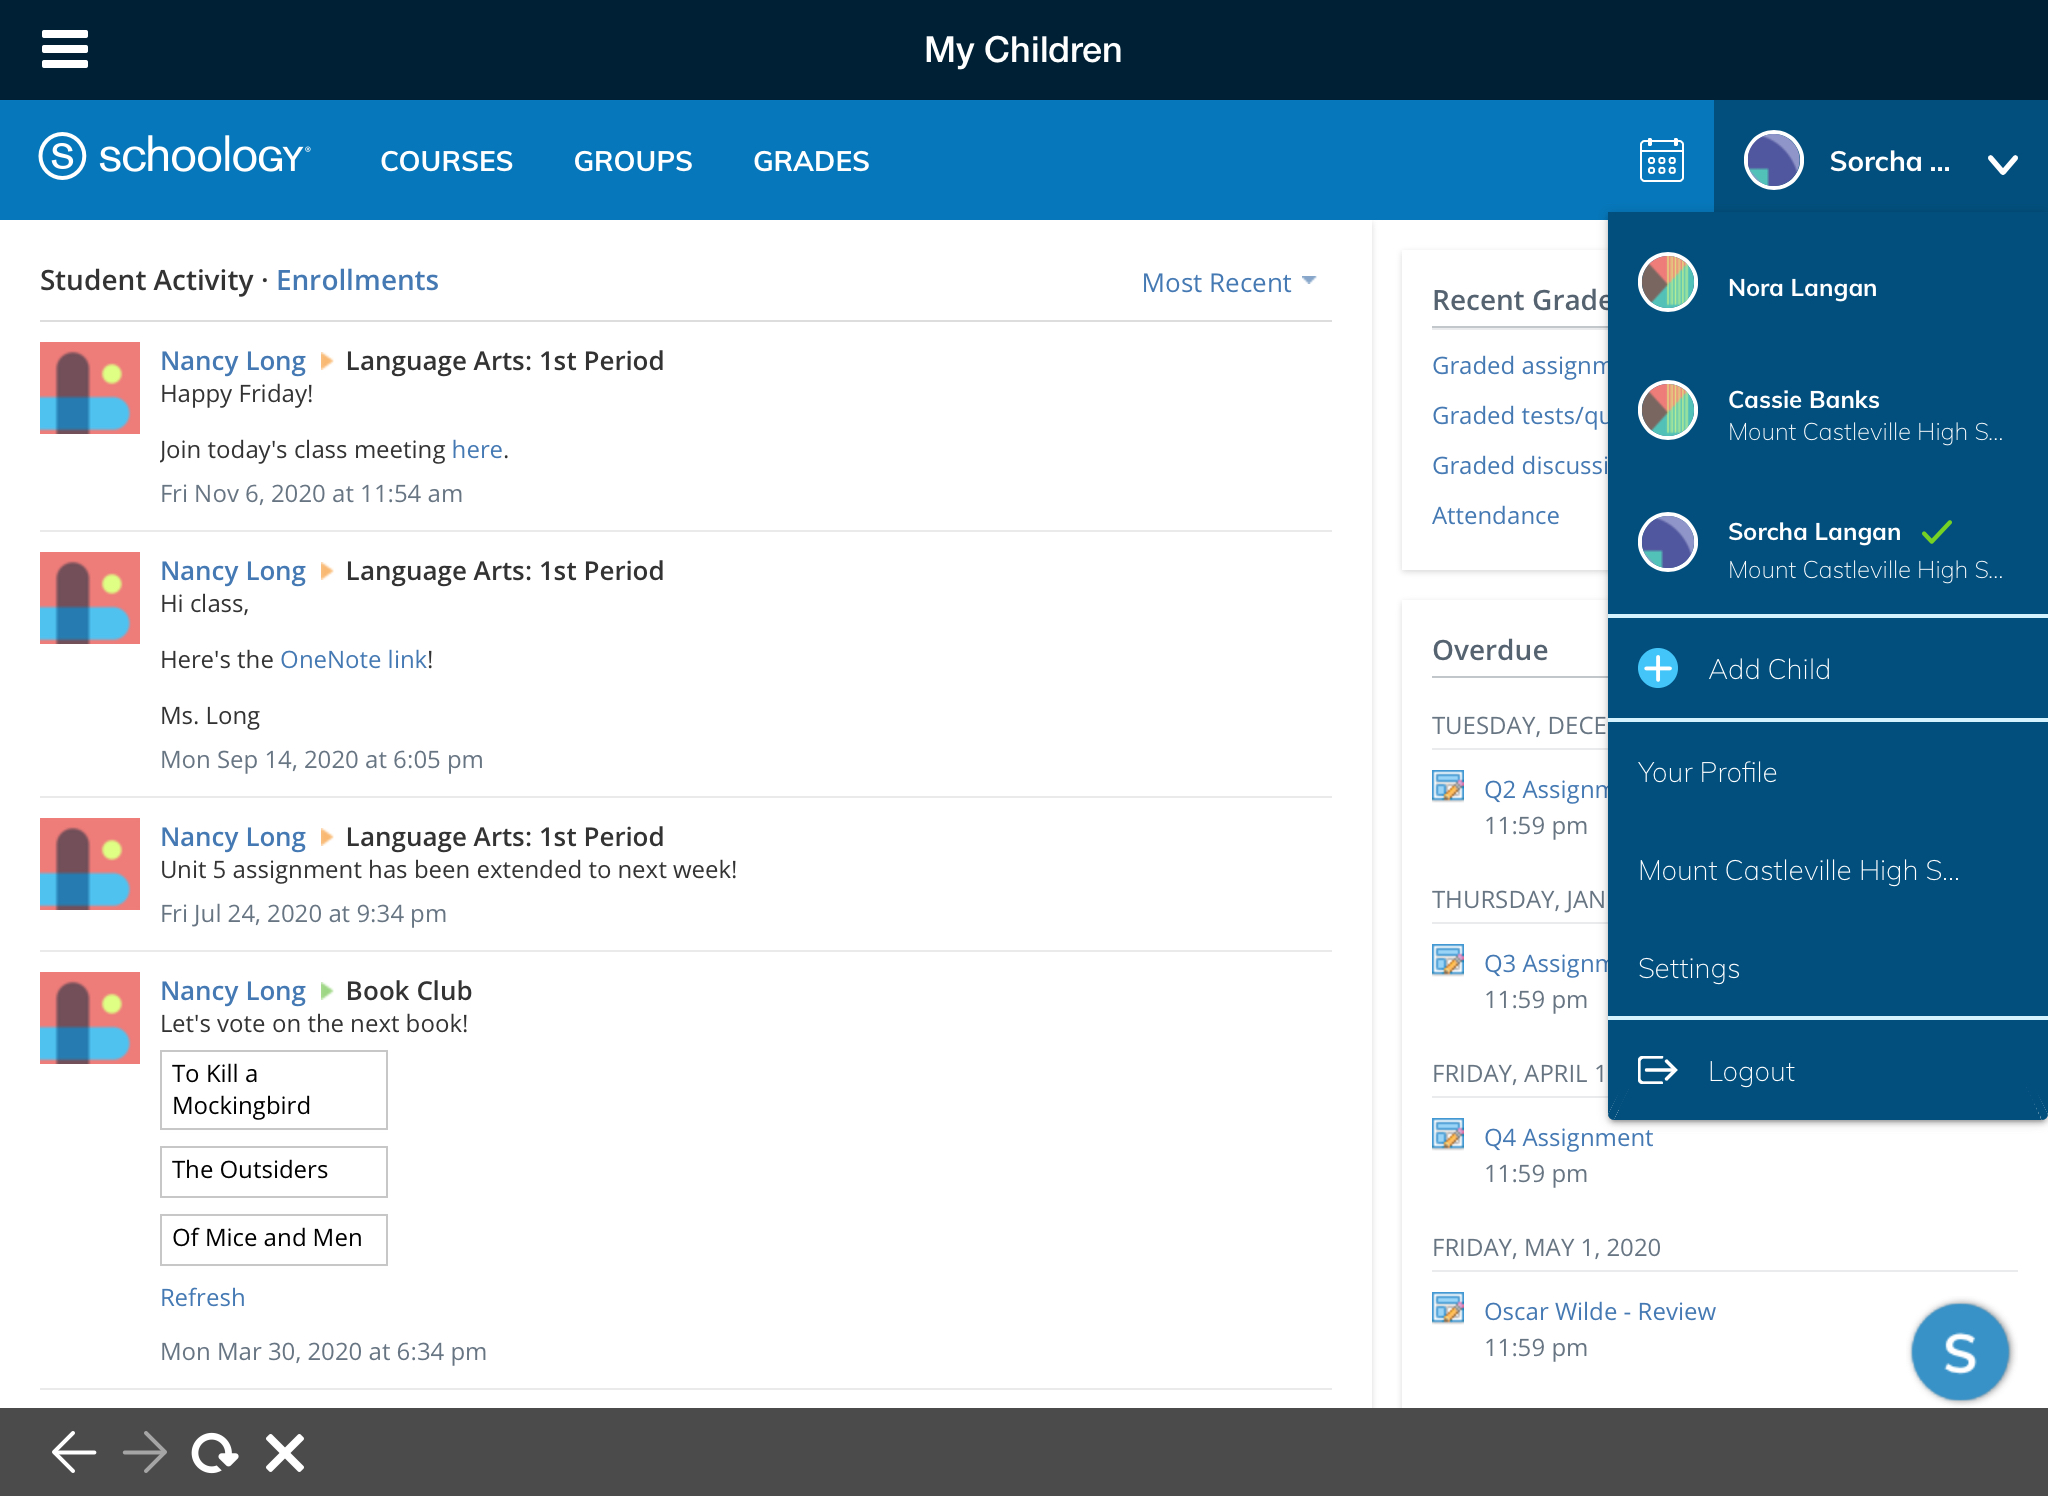2048x1496 pixels.
Task: Select The Outsiders poll option
Action: [x=273, y=1170]
